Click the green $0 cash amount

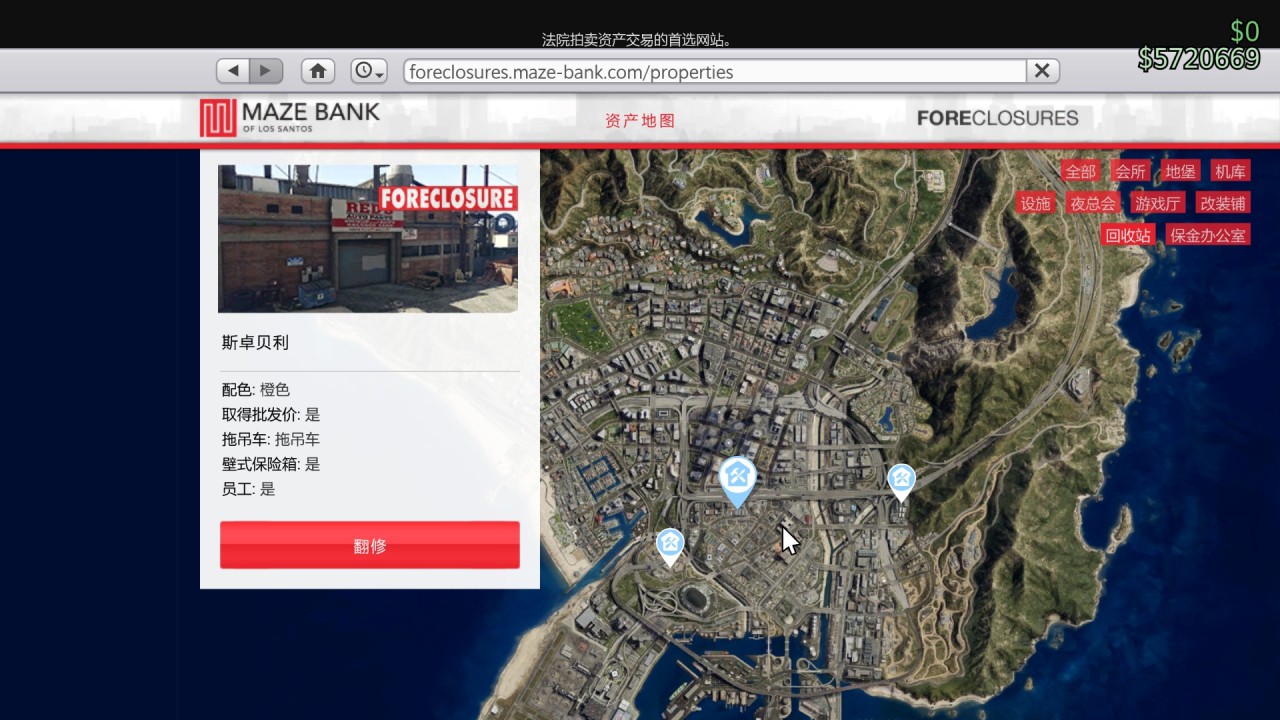click(1244, 31)
